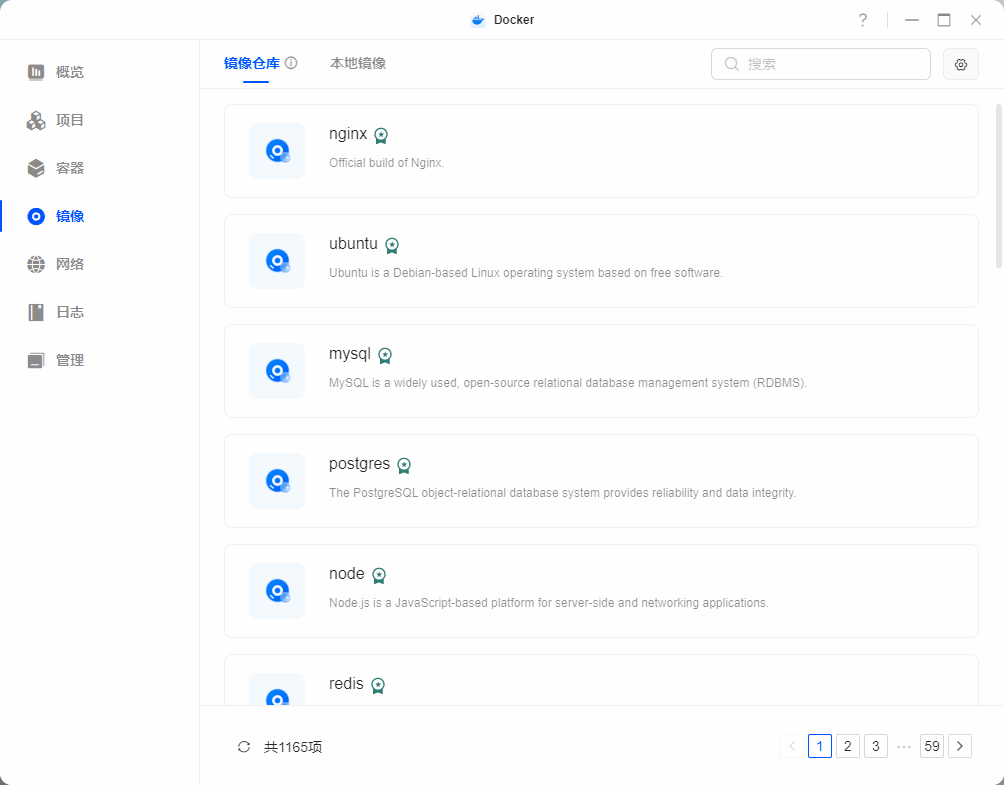Go to page 3

876,746
